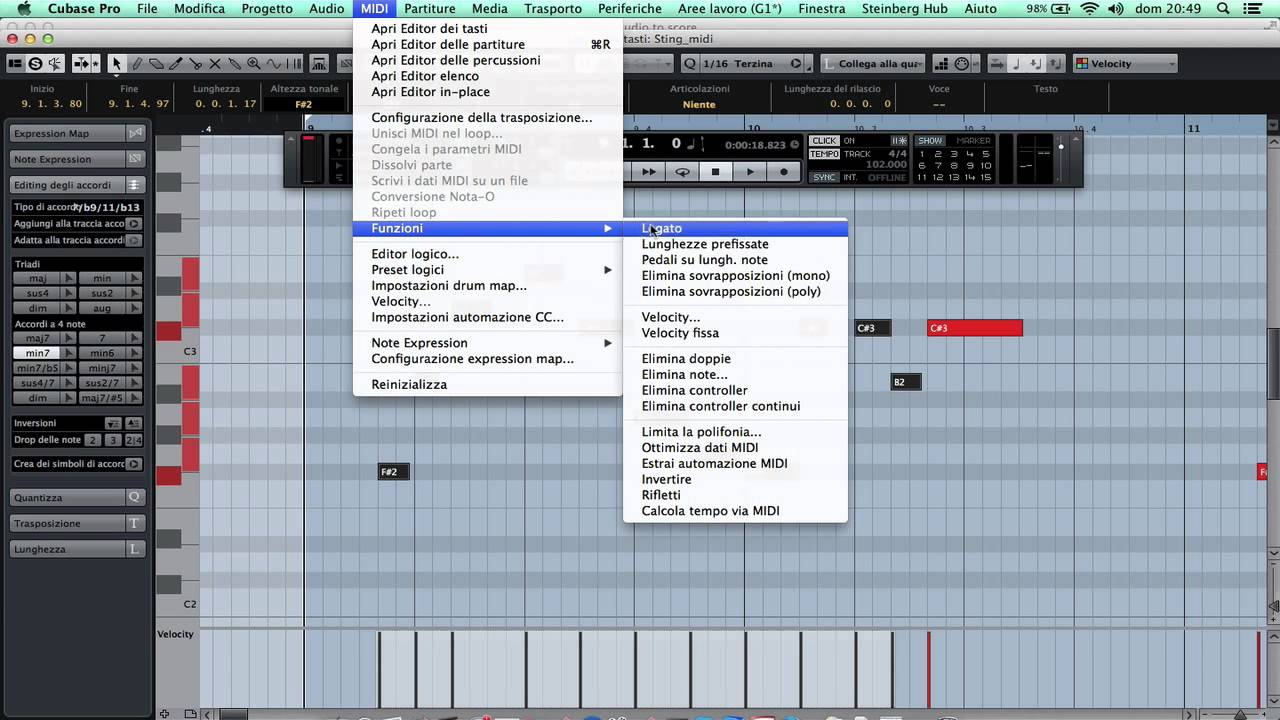
Task: Click the Editing degli accordi section icon
Action: point(134,186)
